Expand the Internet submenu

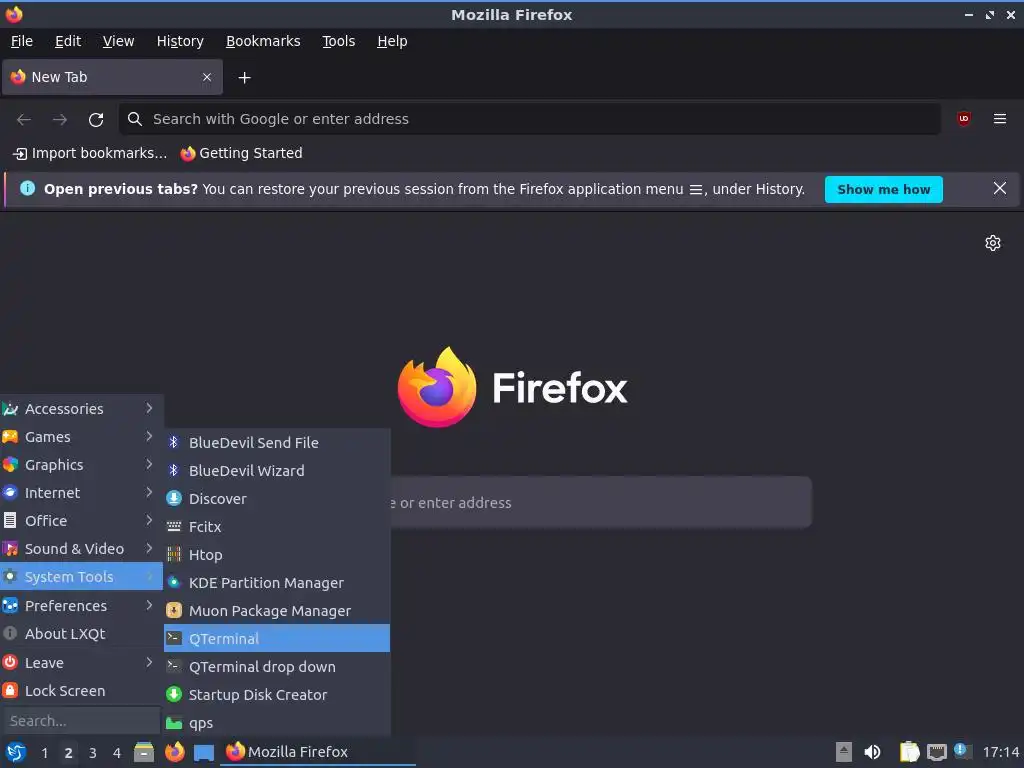coord(82,492)
